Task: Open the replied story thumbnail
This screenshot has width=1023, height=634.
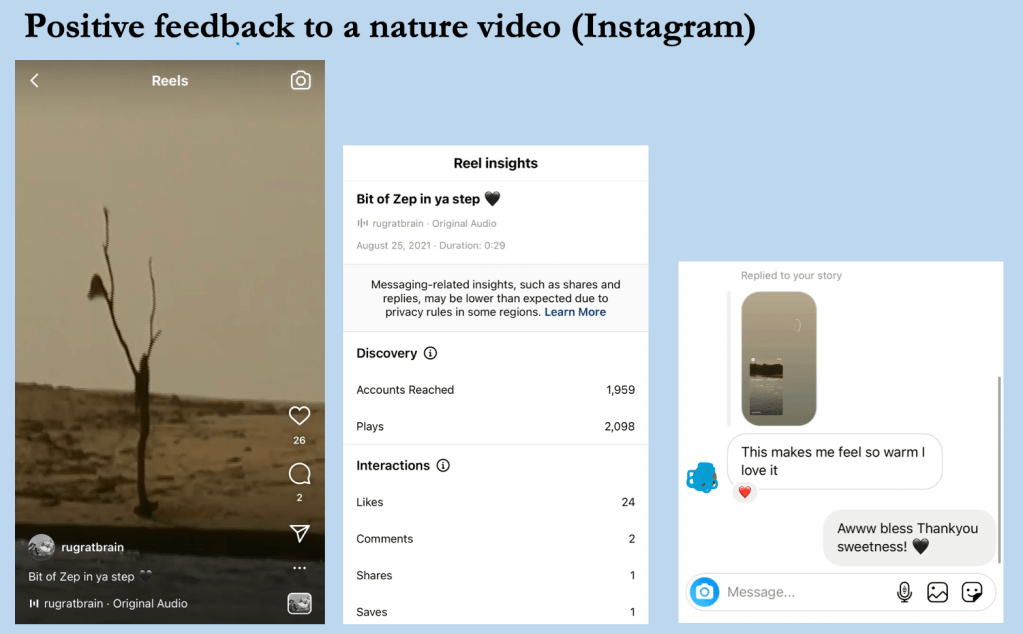Action: coord(779,358)
